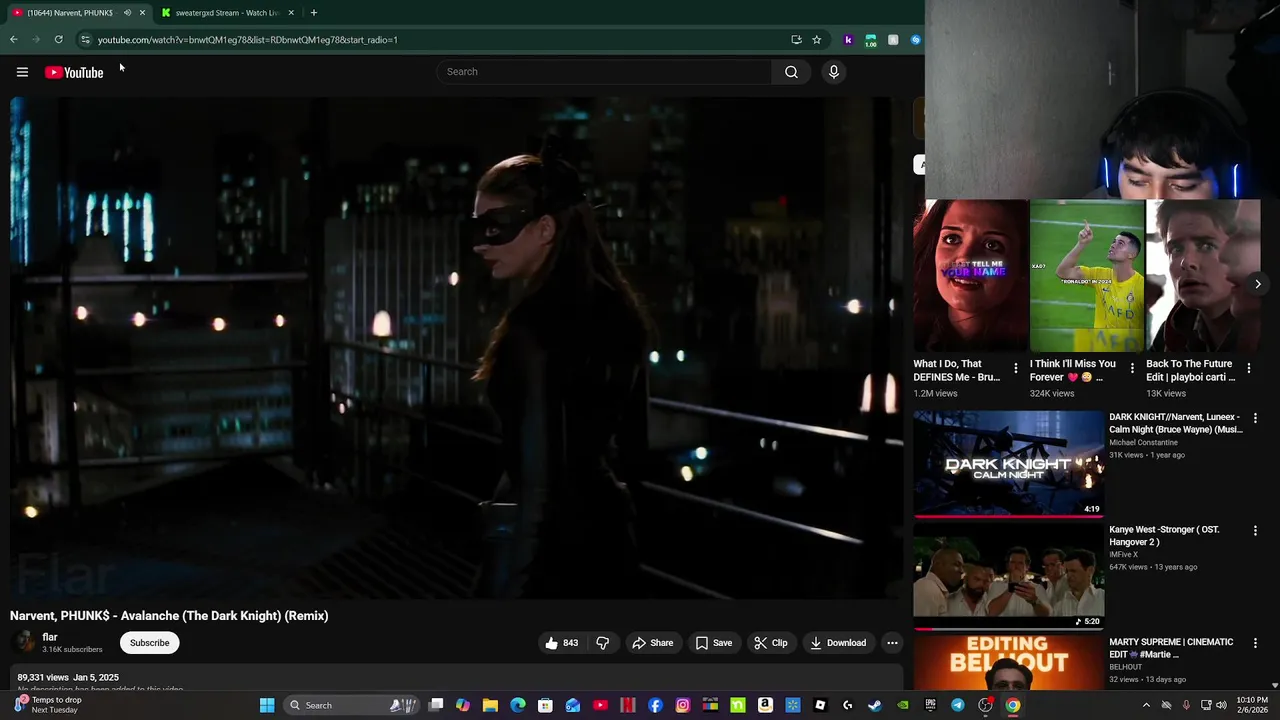The width and height of the screenshot is (1280, 720).
Task: Bookmark this page with the star
Action: pos(817,40)
